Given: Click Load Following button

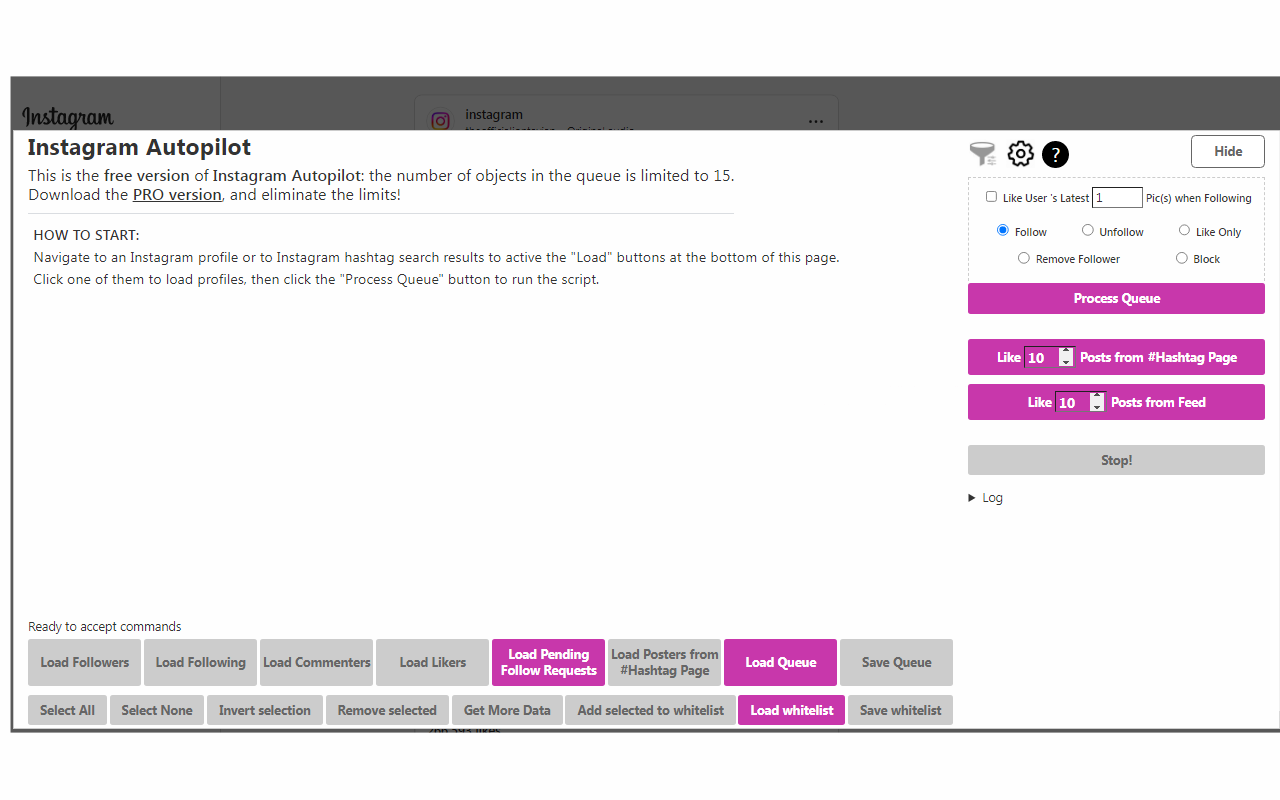Looking at the screenshot, I should (200, 662).
